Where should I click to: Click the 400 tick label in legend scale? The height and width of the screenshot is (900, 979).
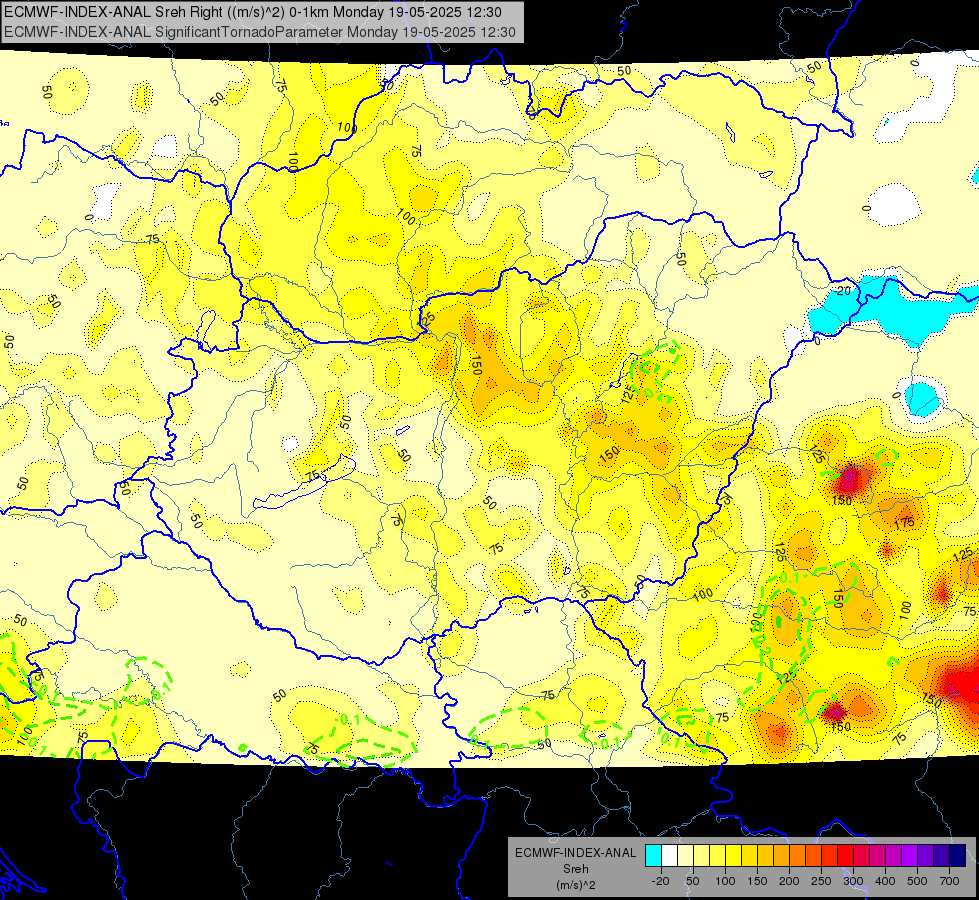pos(885,881)
